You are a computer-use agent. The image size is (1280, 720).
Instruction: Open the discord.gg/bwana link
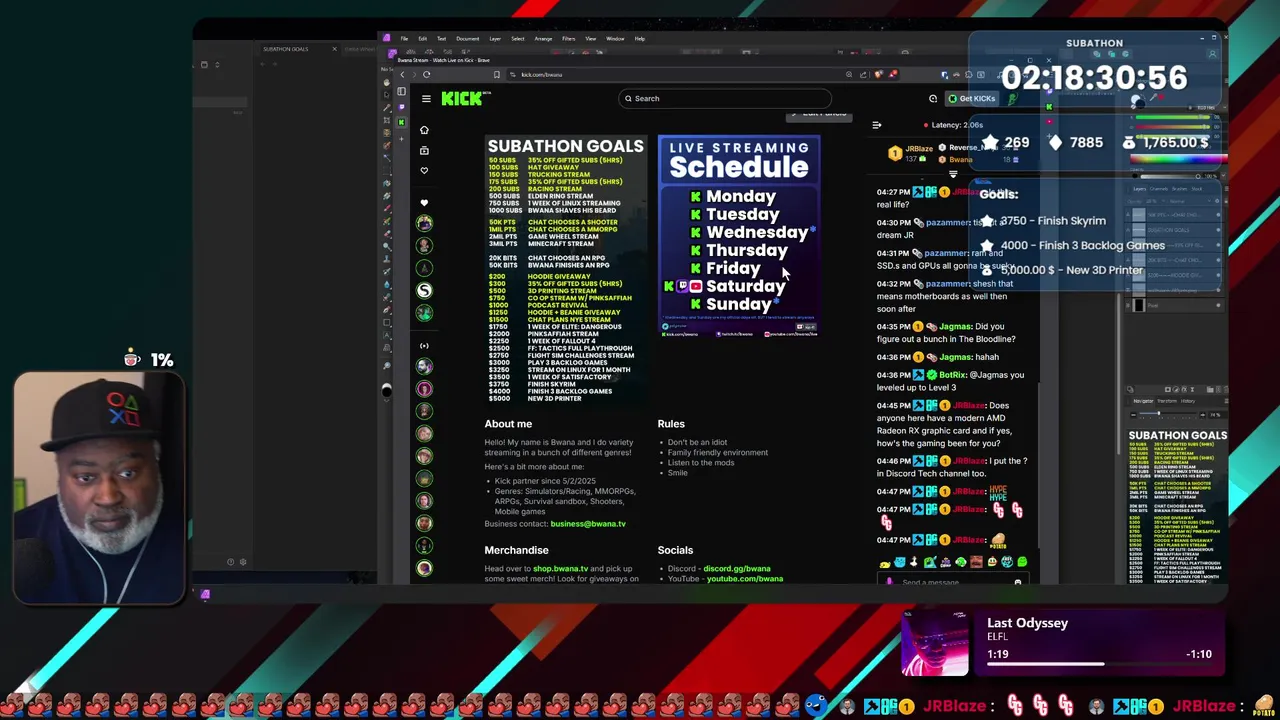click(x=737, y=568)
